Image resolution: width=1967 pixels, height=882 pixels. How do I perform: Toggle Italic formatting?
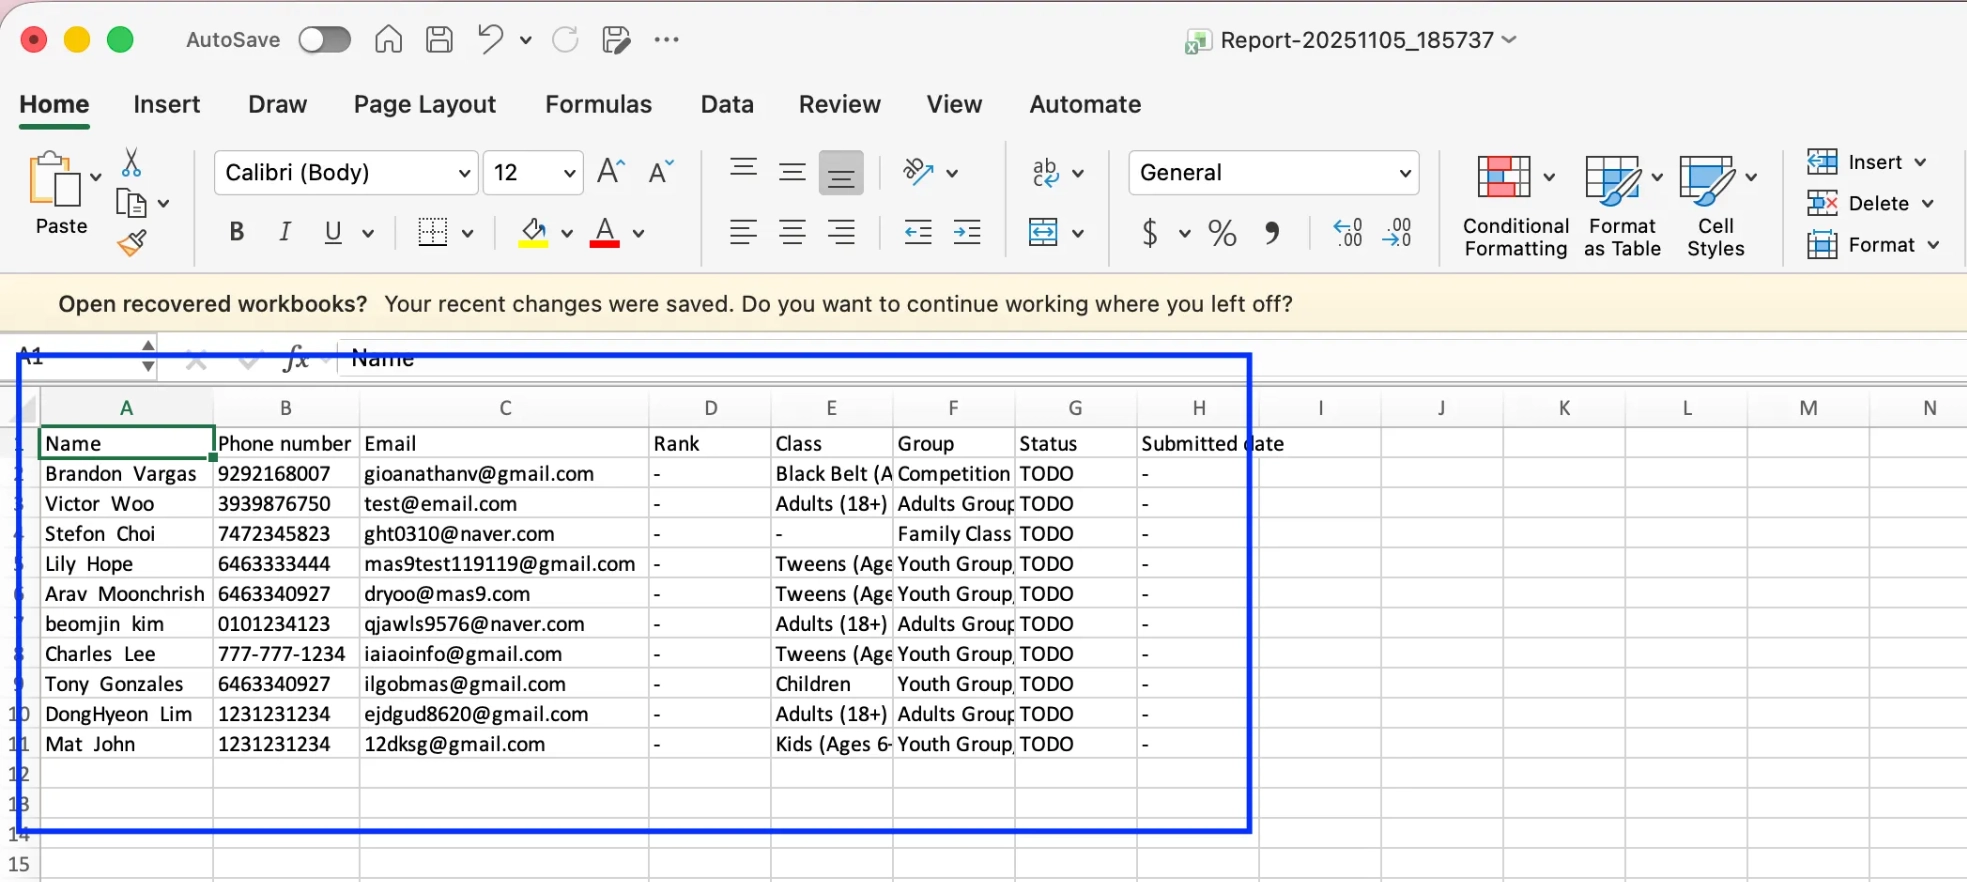pyautogui.click(x=285, y=232)
